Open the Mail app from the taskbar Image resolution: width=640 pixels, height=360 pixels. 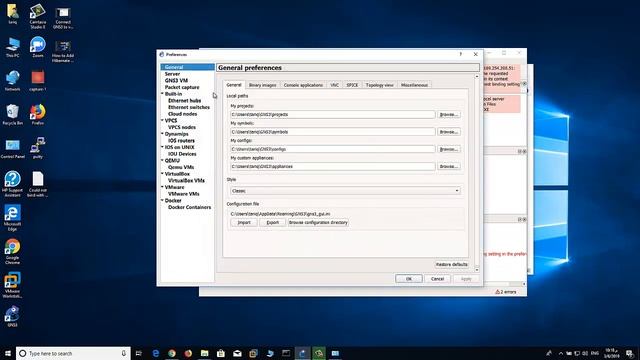pos(237,353)
